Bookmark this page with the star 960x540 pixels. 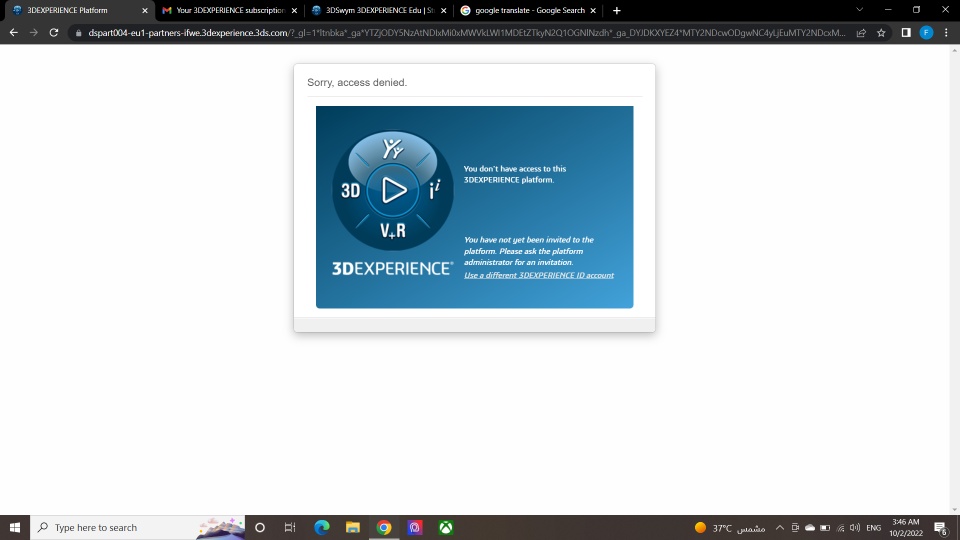tap(881, 33)
